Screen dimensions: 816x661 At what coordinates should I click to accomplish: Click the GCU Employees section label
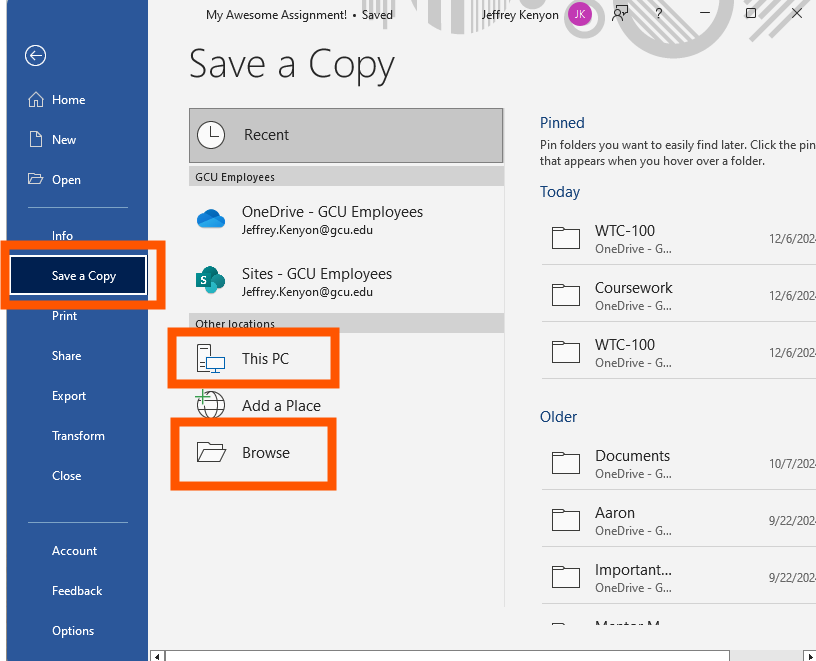point(235,177)
